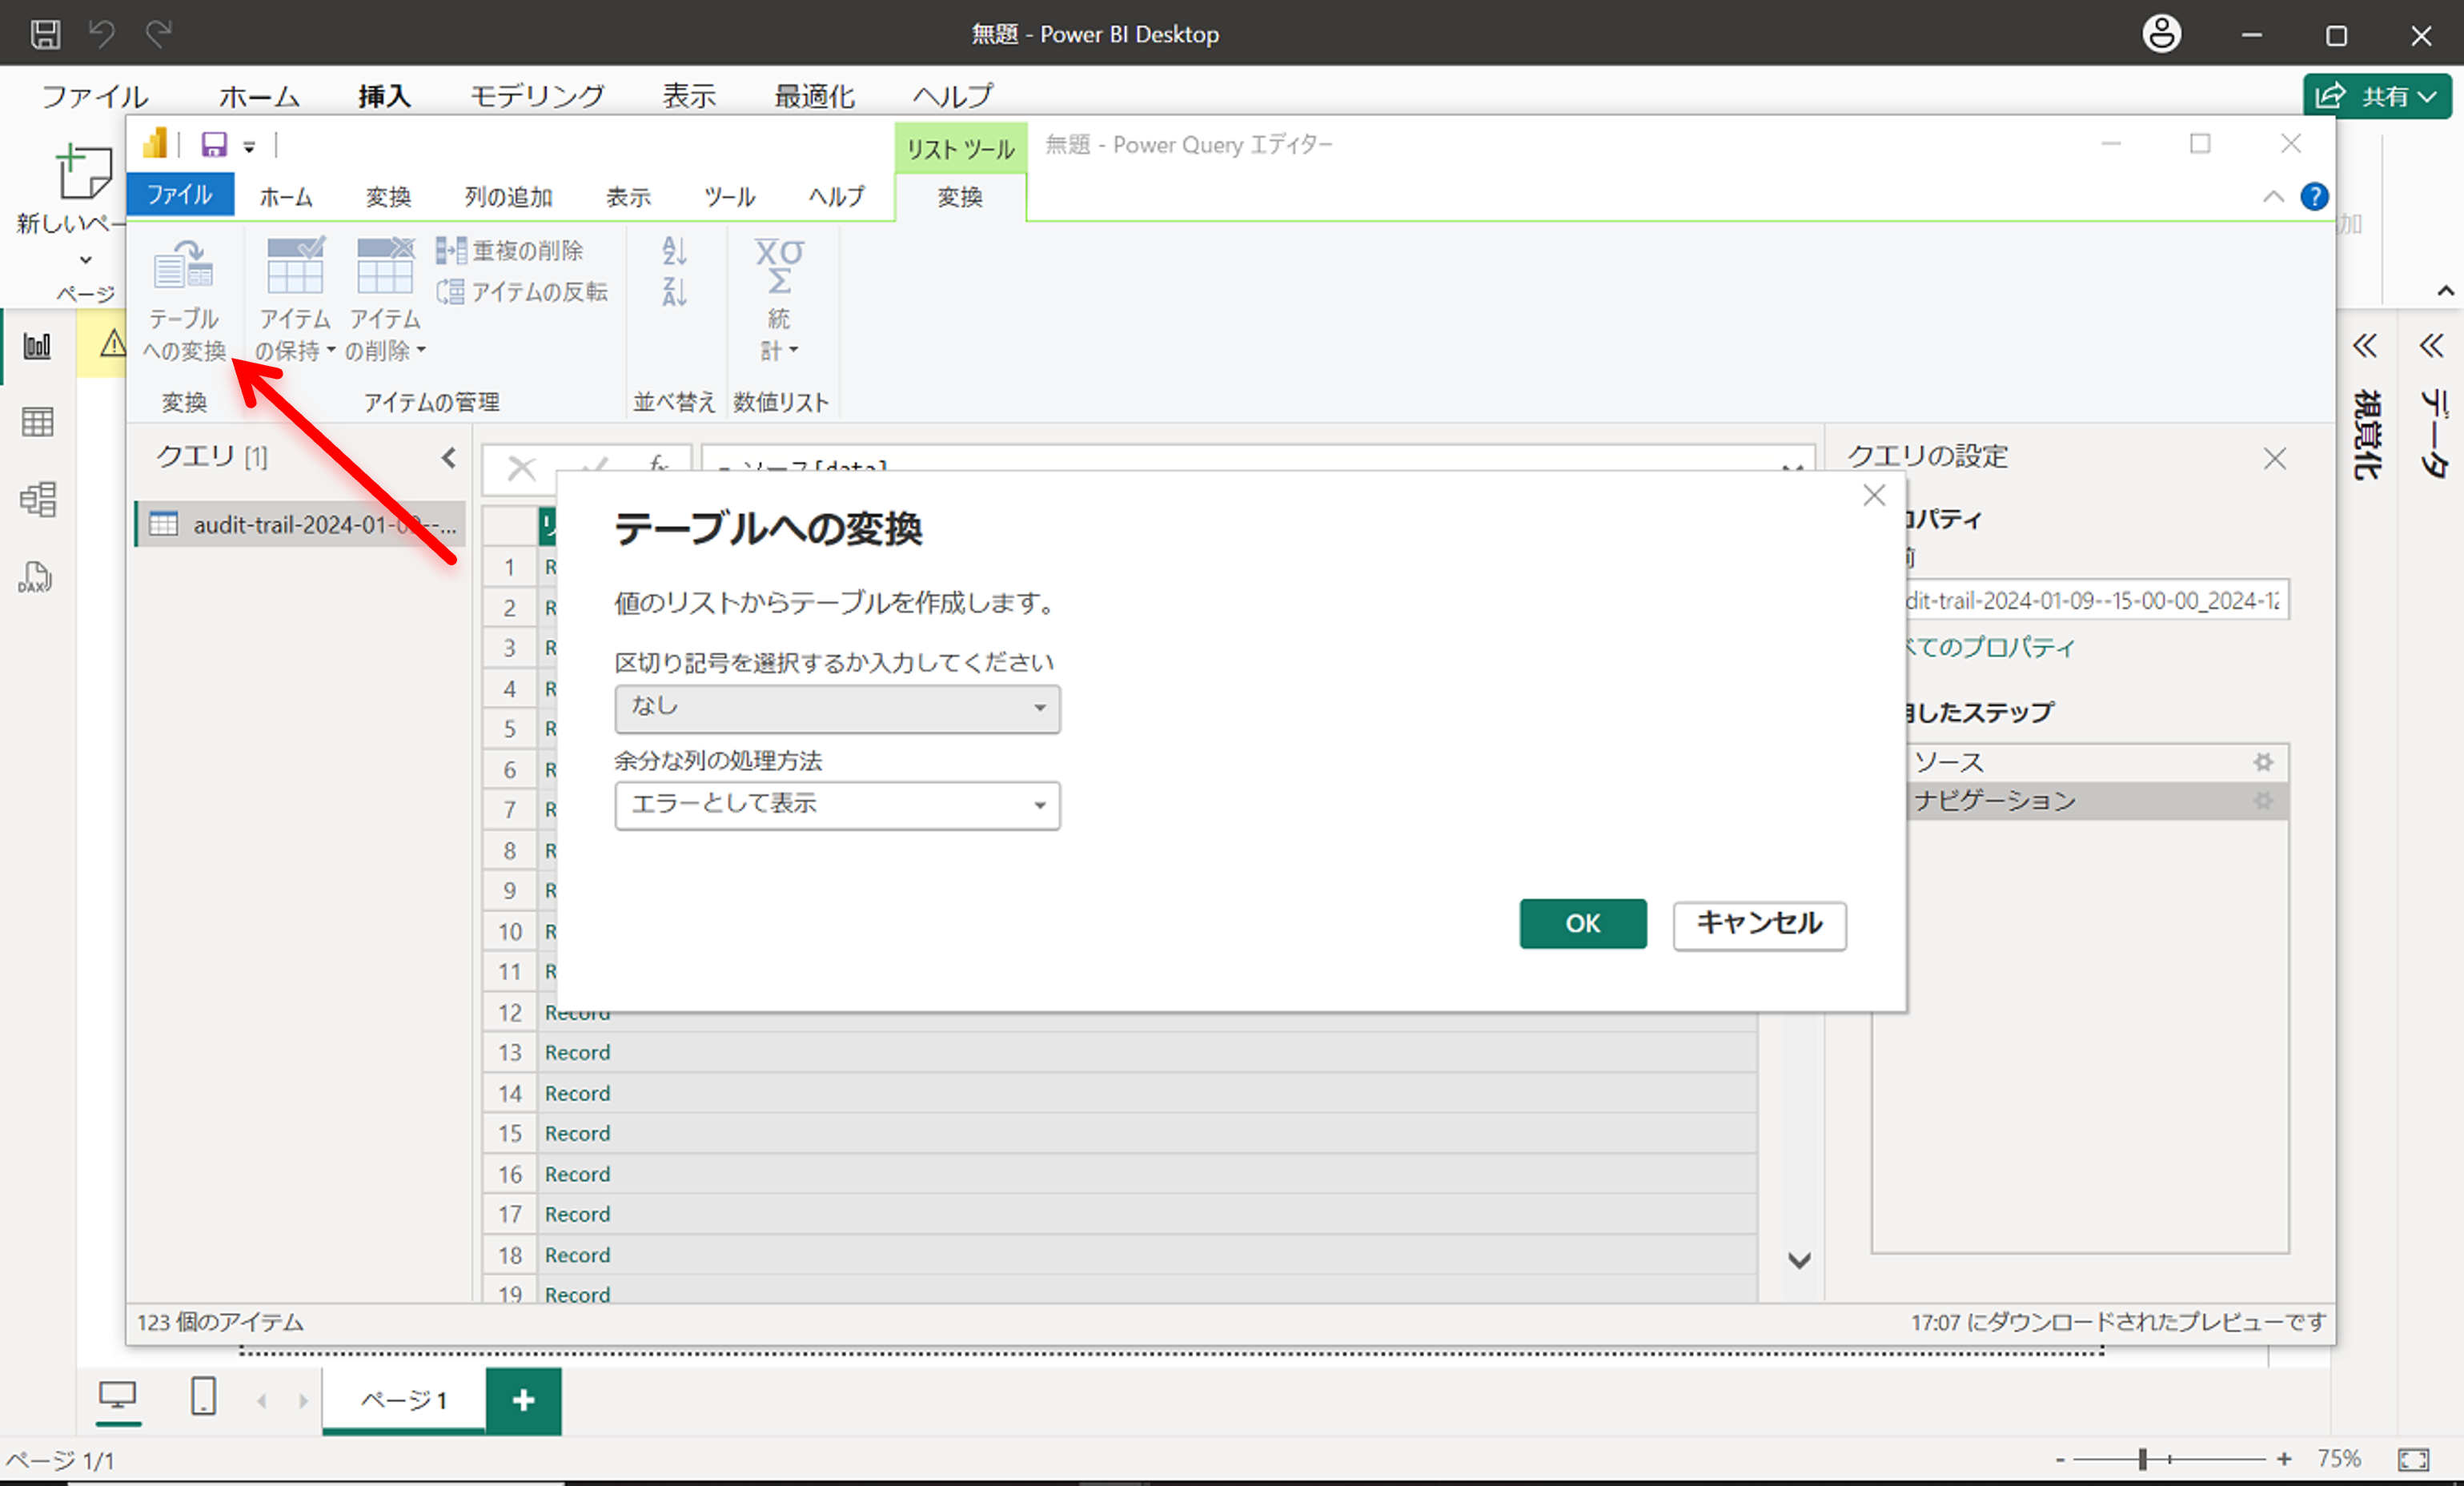Select desktop layout icon at bottom

(118, 1395)
